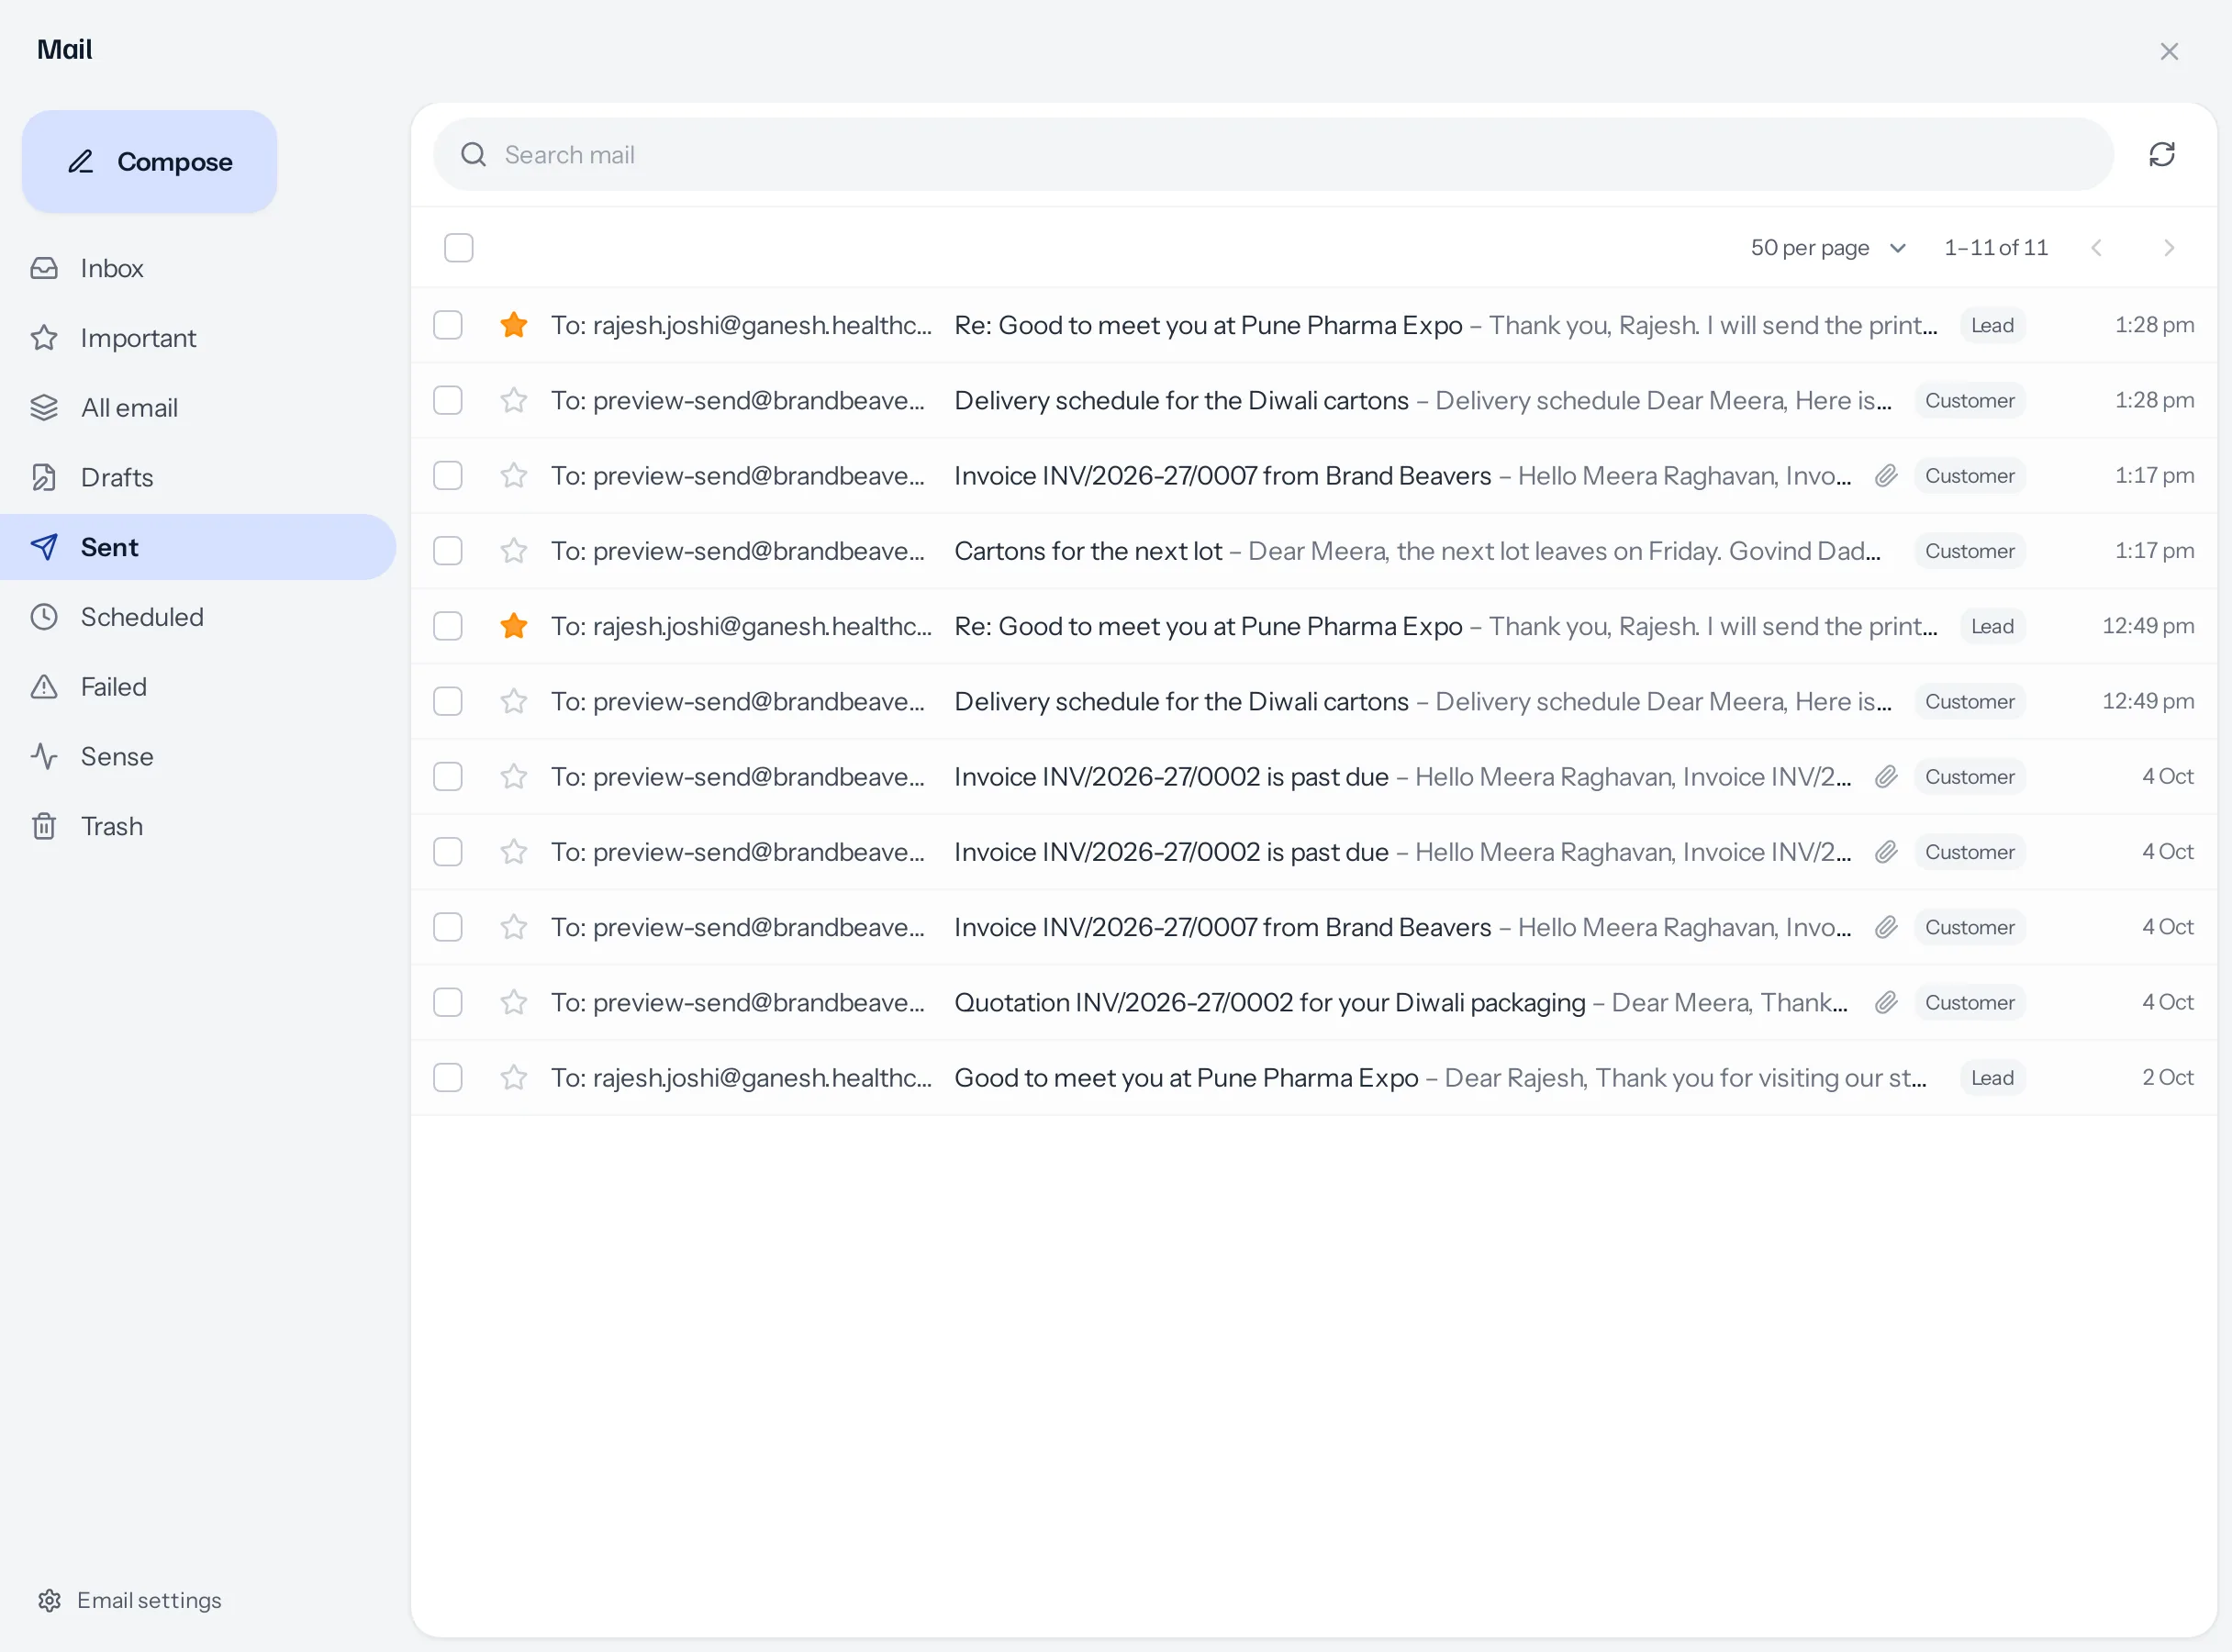Unstar the 12:49 pm Pune Pharma Expo reply

(x=514, y=626)
